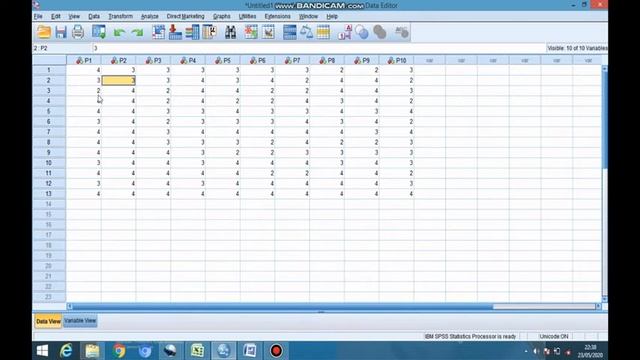Screen dimensions: 640x360
Task: Select row 13 header
Action: (x=49, y=194)
